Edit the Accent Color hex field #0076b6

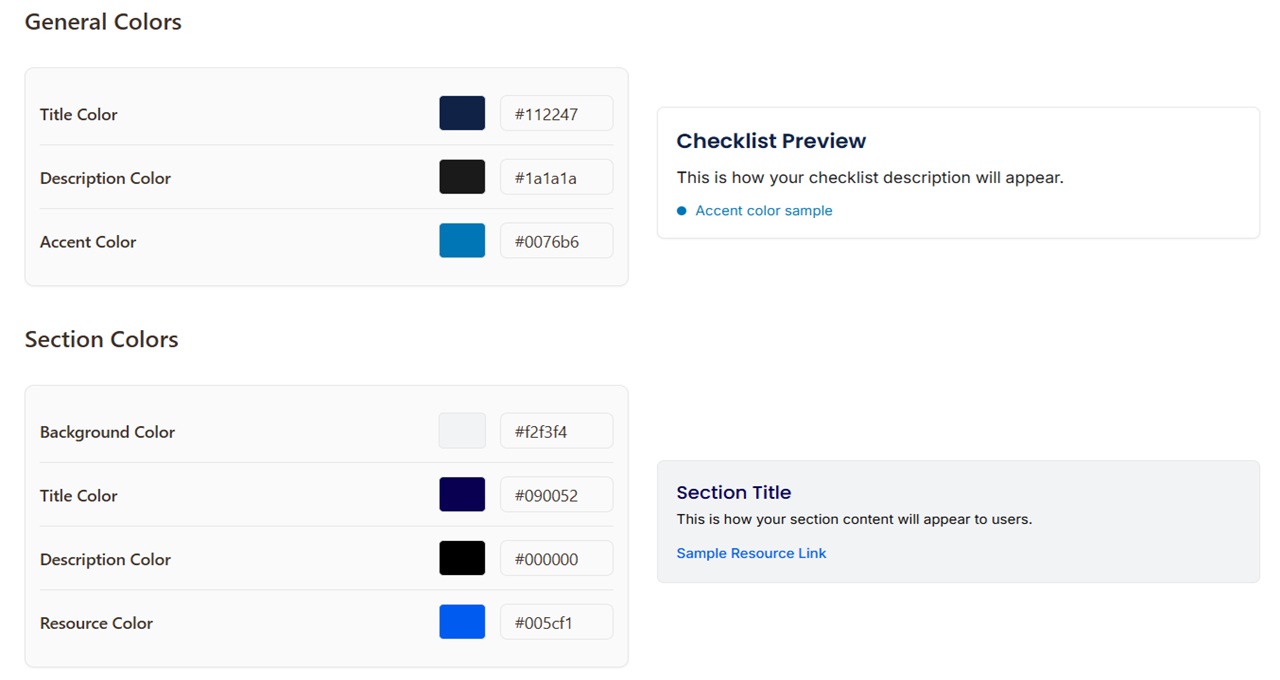pyautogui.click(x=556, y=241)
